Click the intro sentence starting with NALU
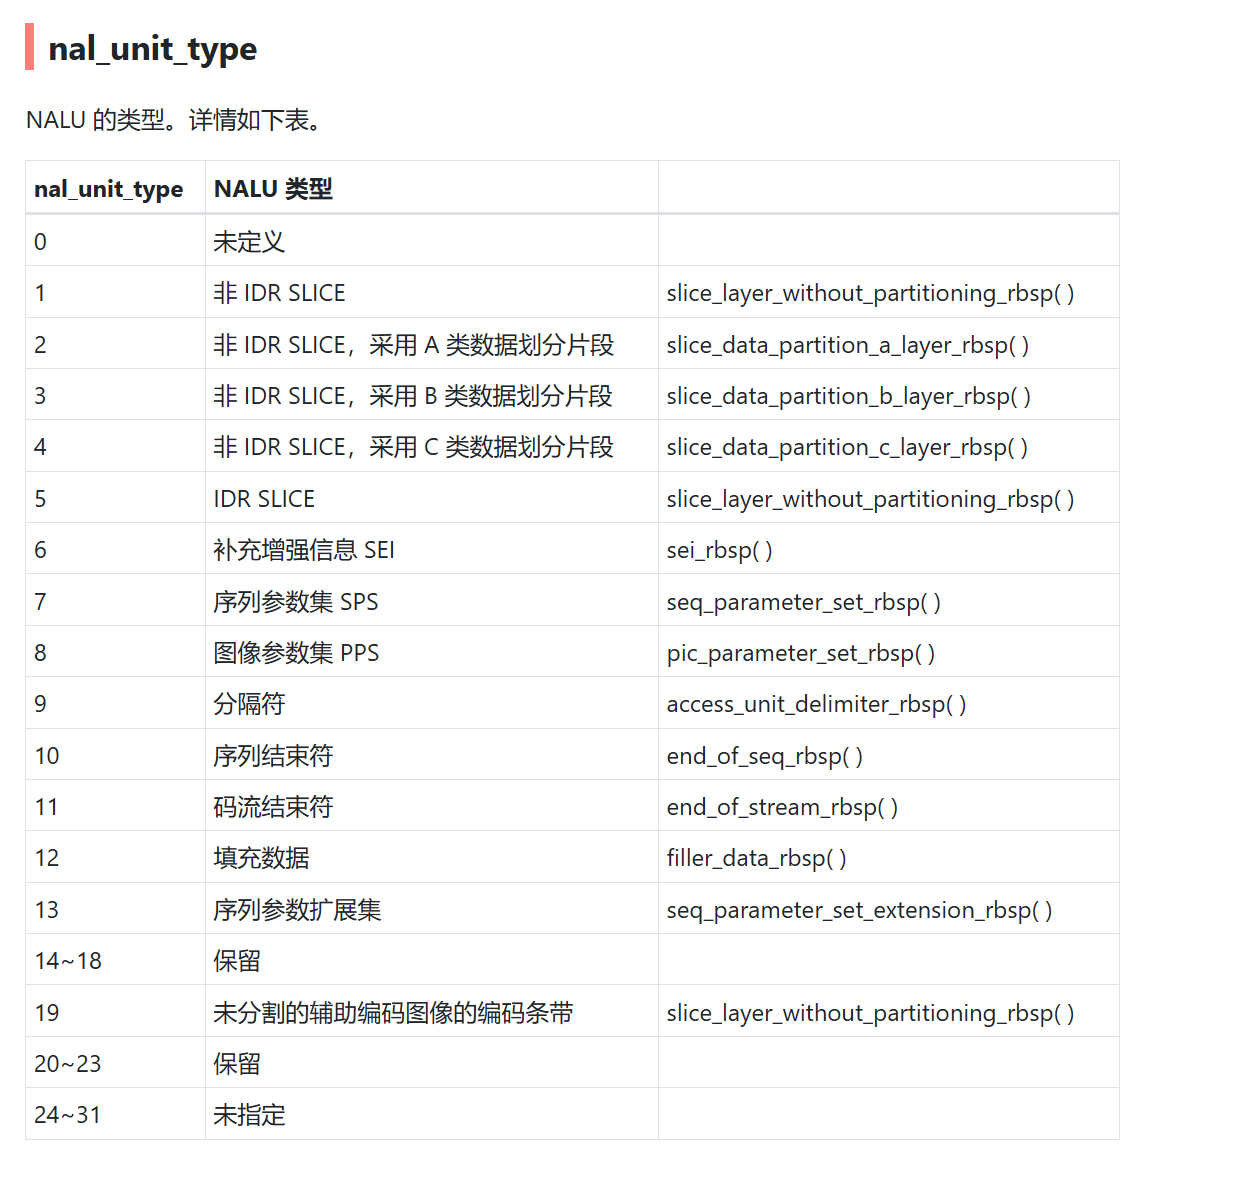The image size is (1243, 1183). point(174,120)
